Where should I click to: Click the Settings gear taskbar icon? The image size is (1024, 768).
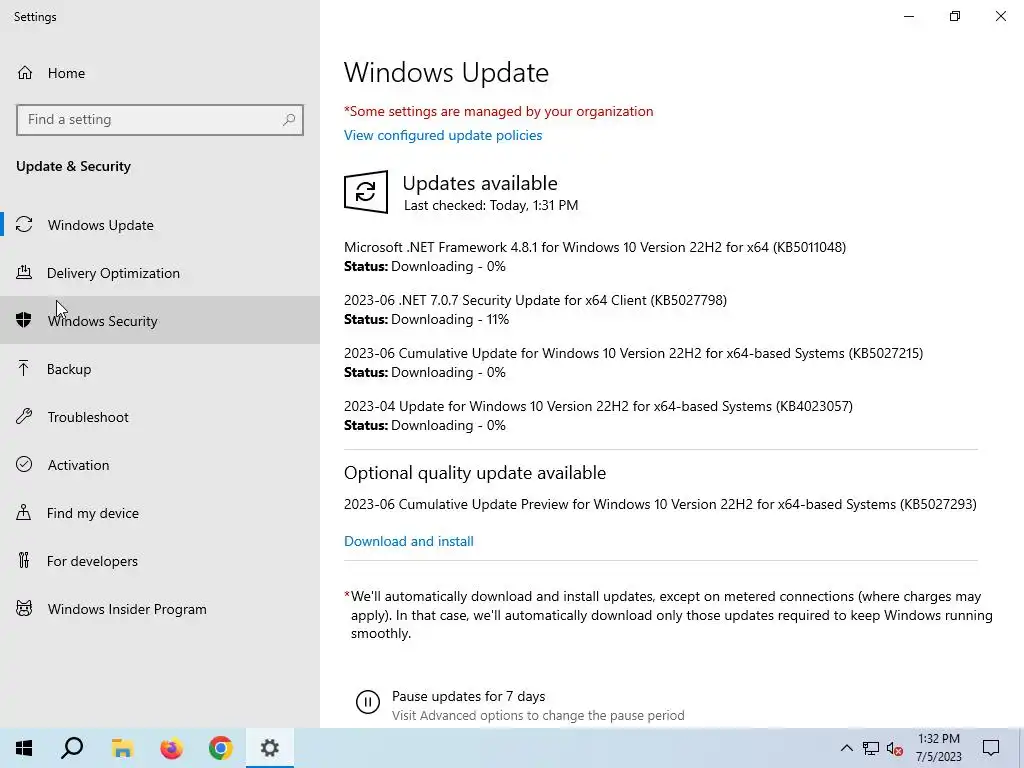(270, 748)
